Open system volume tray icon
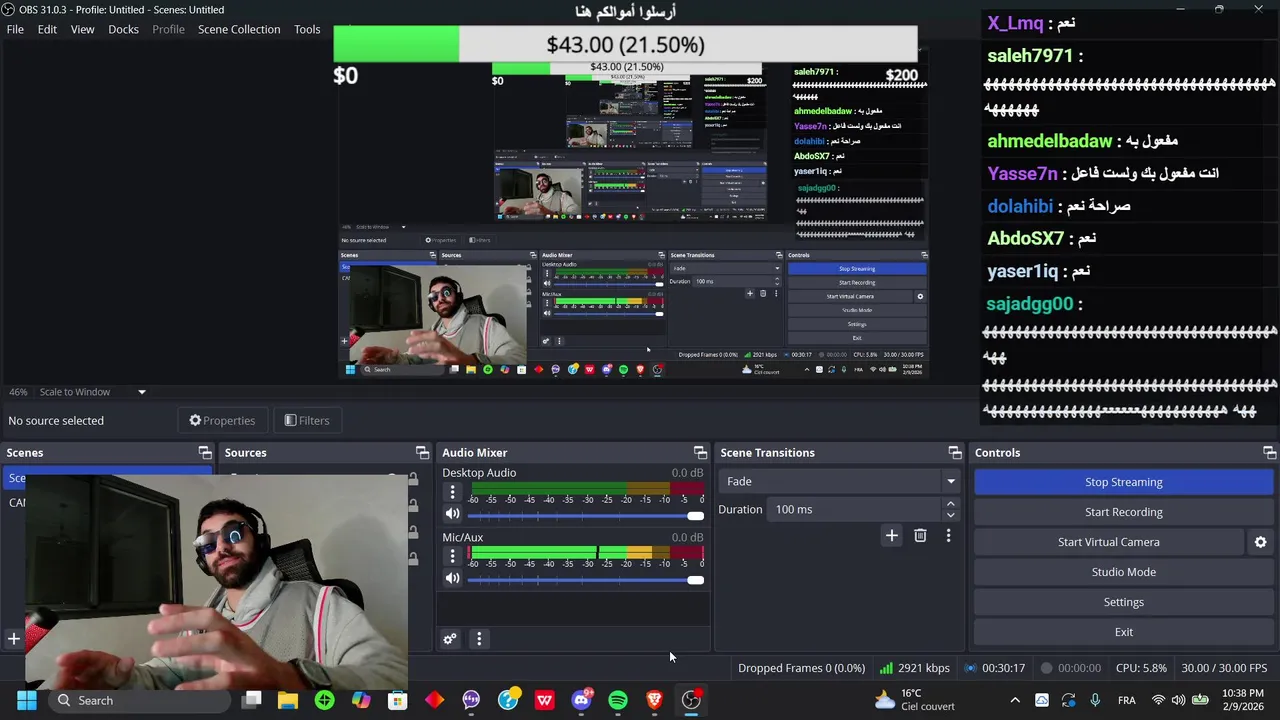 click(x=1178, y=700)
